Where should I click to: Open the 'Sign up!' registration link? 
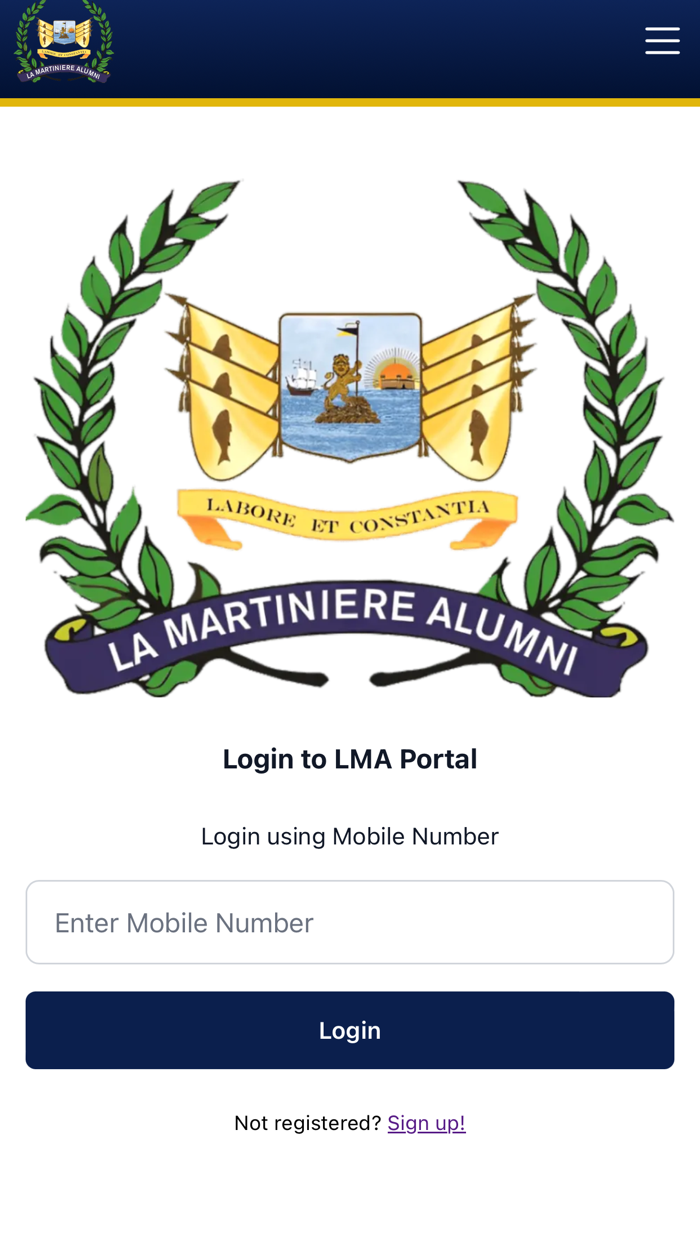pos(426,1121)
